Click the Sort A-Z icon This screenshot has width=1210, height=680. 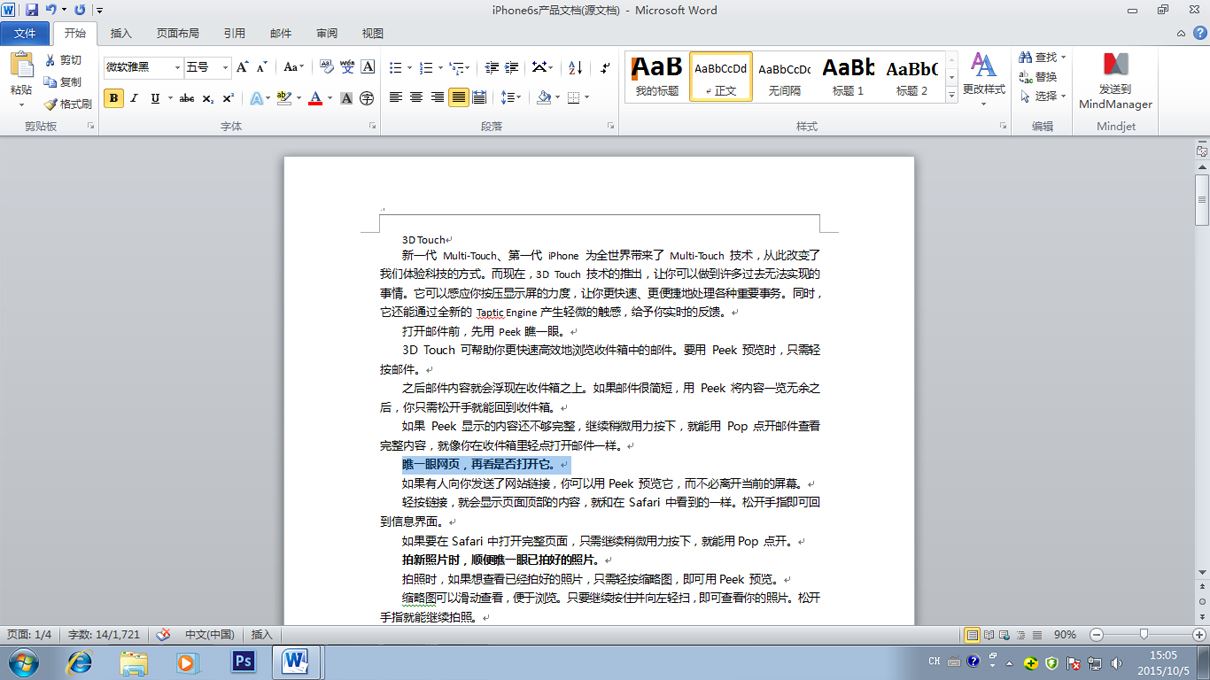[575, 67]
